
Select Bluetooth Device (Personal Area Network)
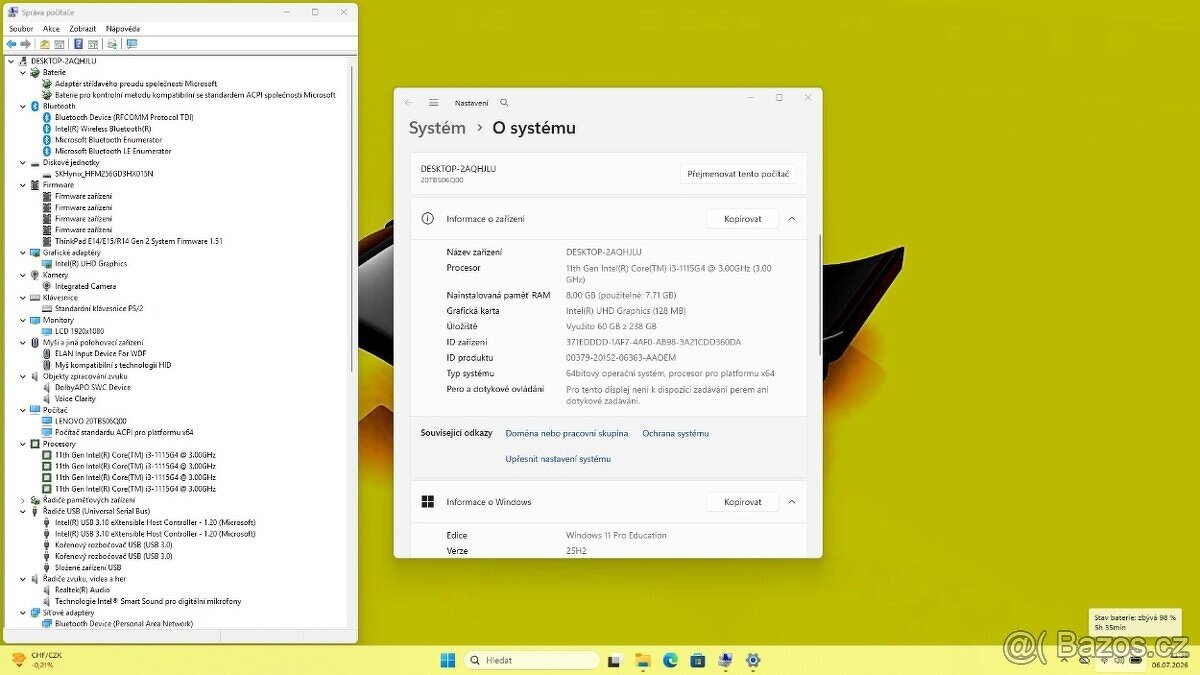124,624
